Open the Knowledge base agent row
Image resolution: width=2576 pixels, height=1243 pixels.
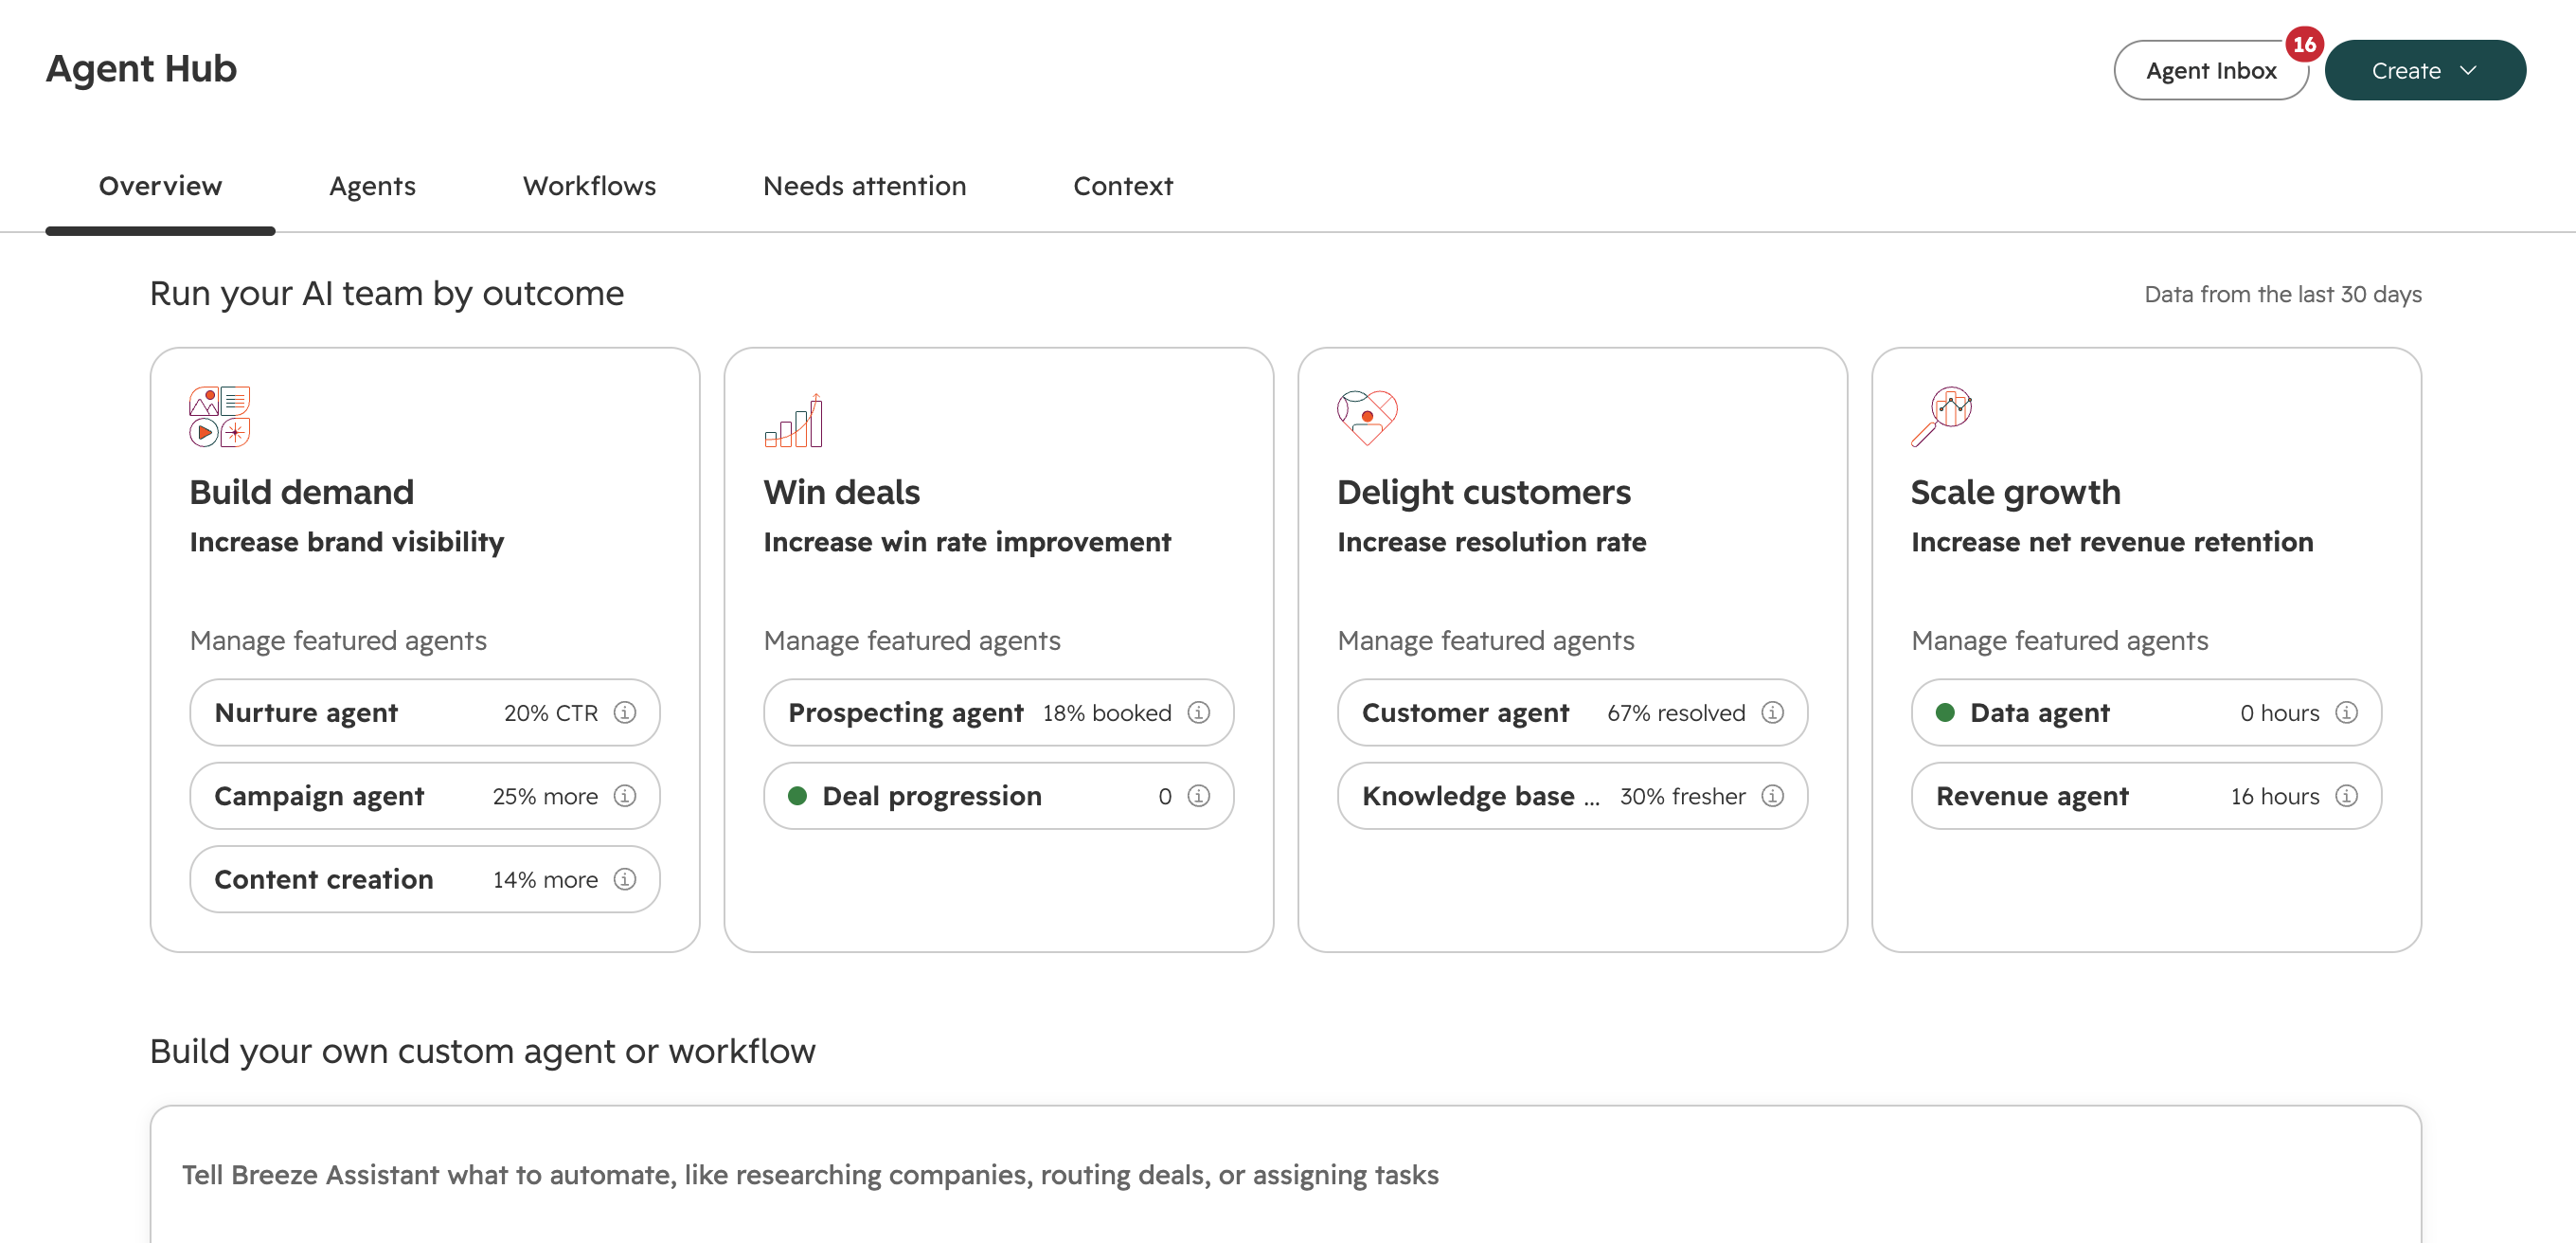[x=1573, y=795]
